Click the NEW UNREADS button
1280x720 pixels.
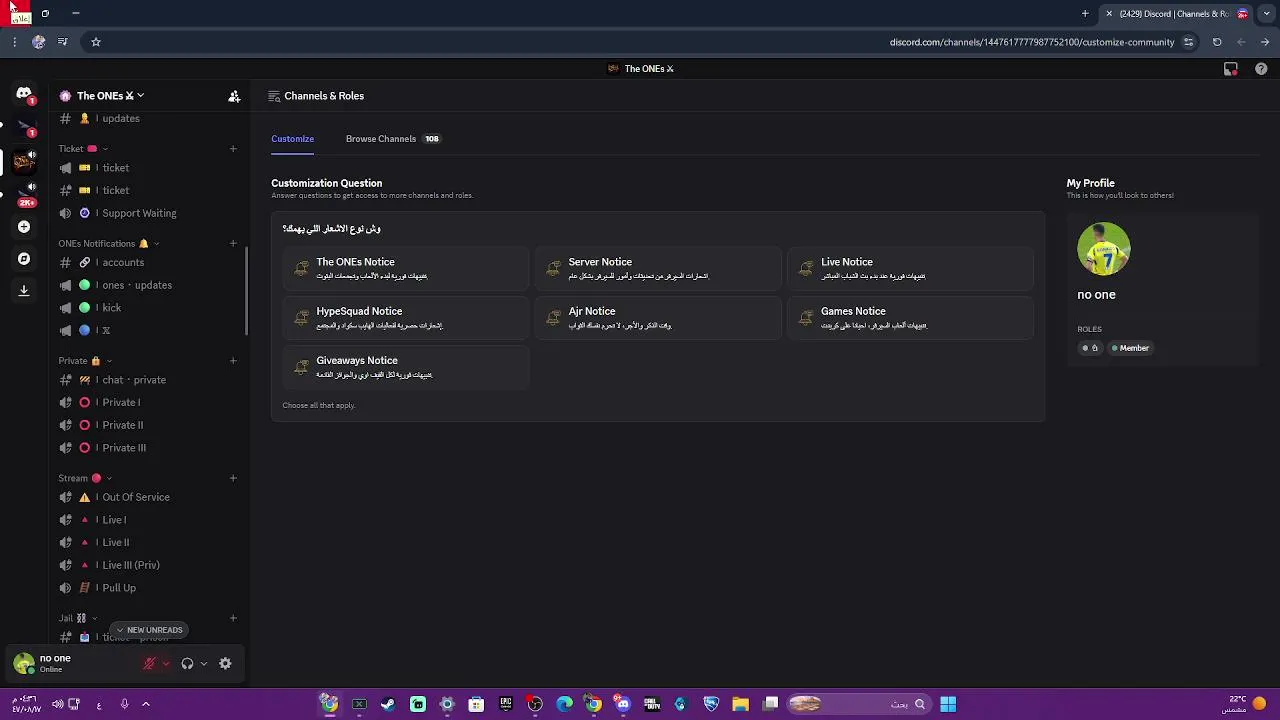tap(148, 630)
